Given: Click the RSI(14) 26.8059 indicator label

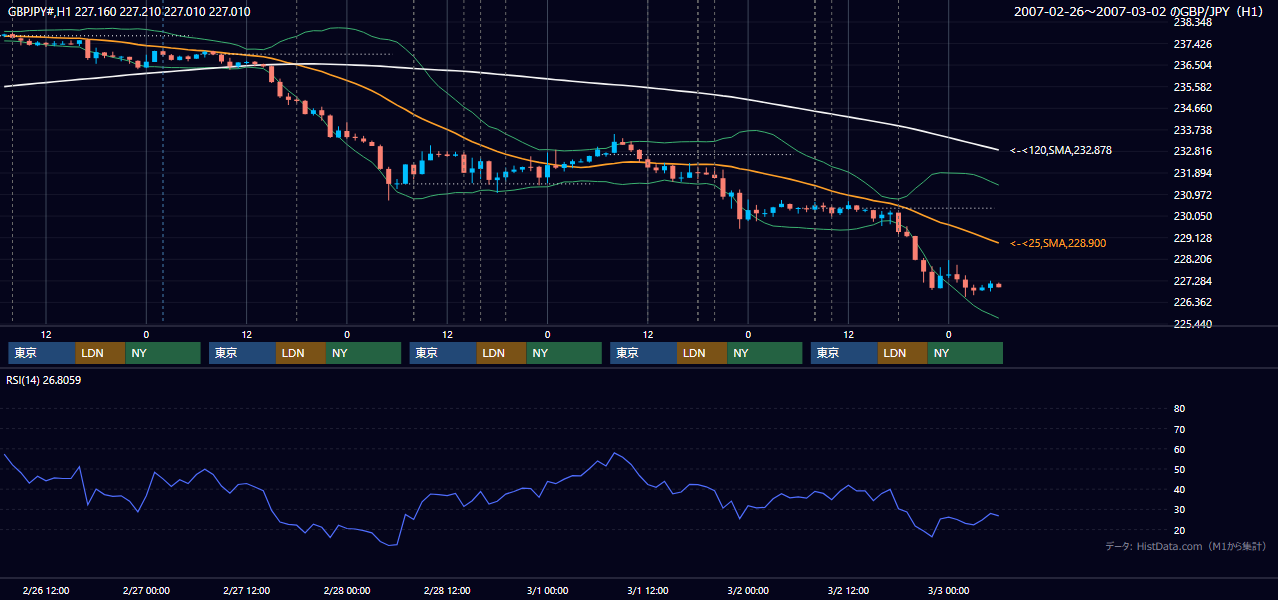Looking at the screenshot, I should 44,380.
